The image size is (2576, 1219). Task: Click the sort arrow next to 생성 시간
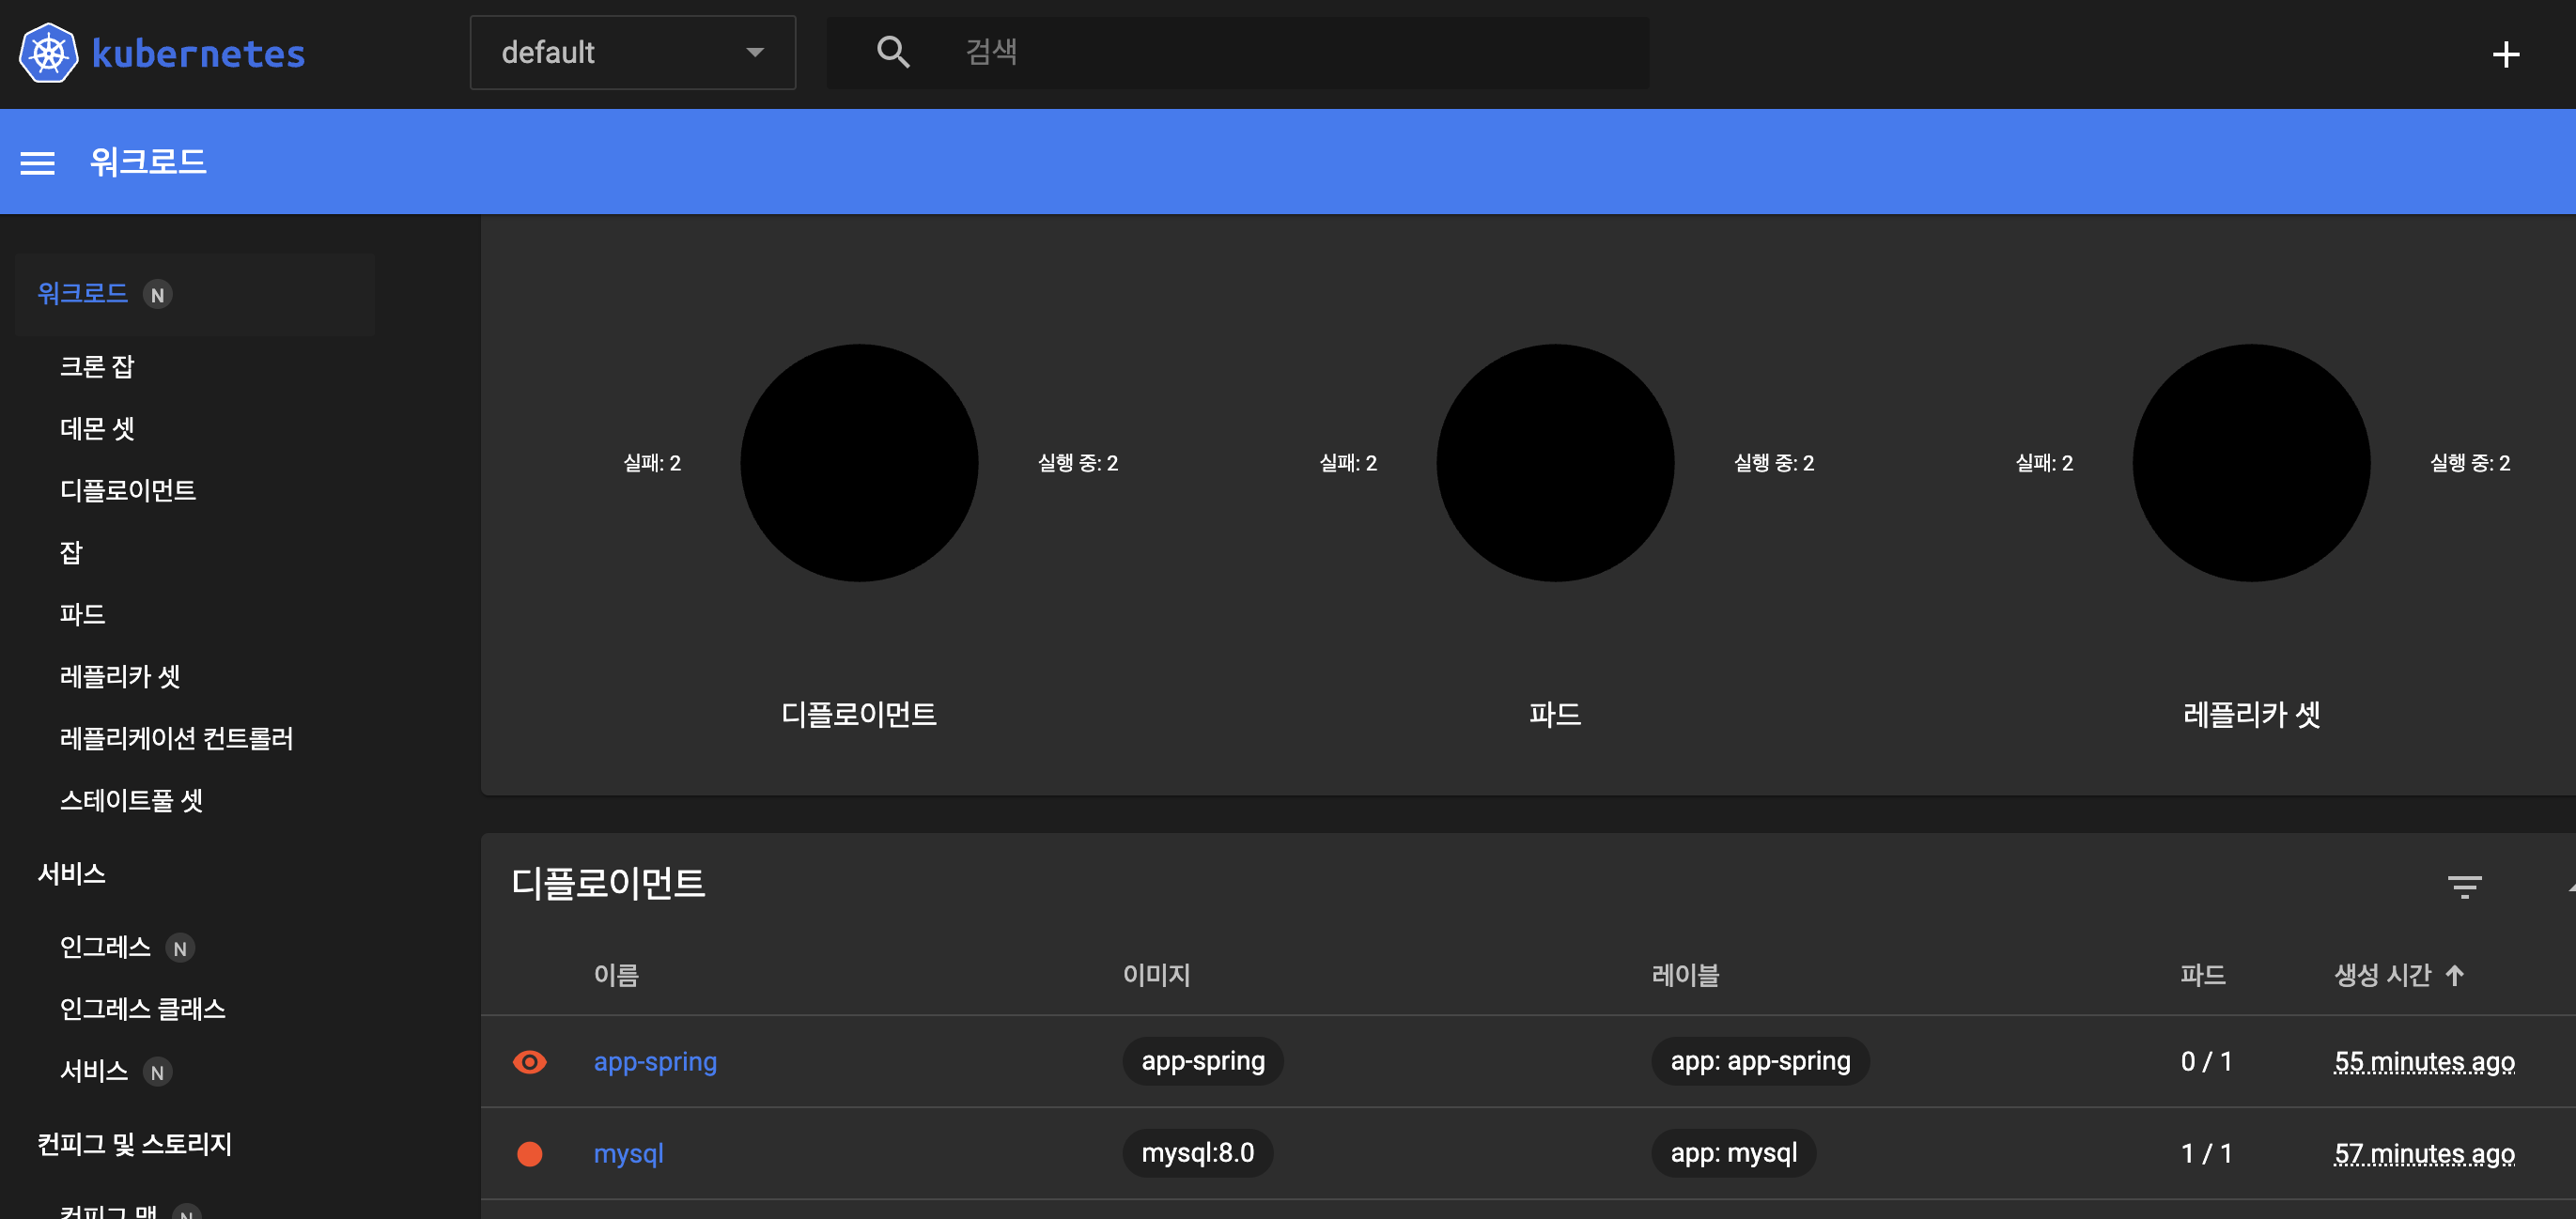2454,974
